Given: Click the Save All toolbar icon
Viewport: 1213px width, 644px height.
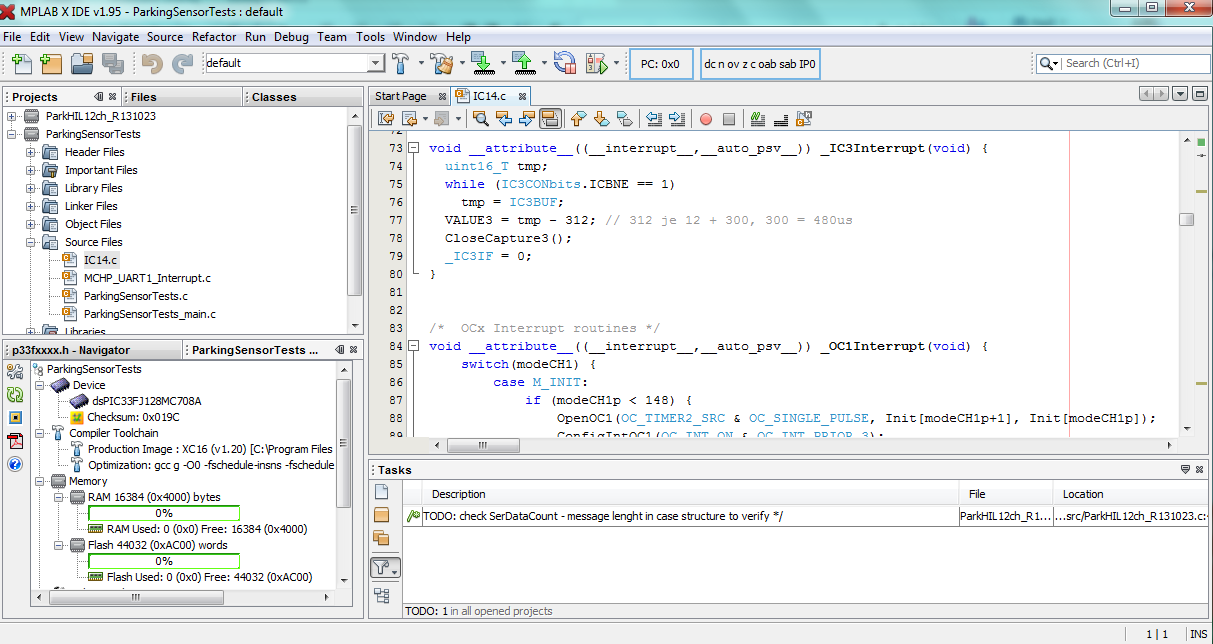Looking at the screenshot, I should pyautogui.click(x=112, y=63).
